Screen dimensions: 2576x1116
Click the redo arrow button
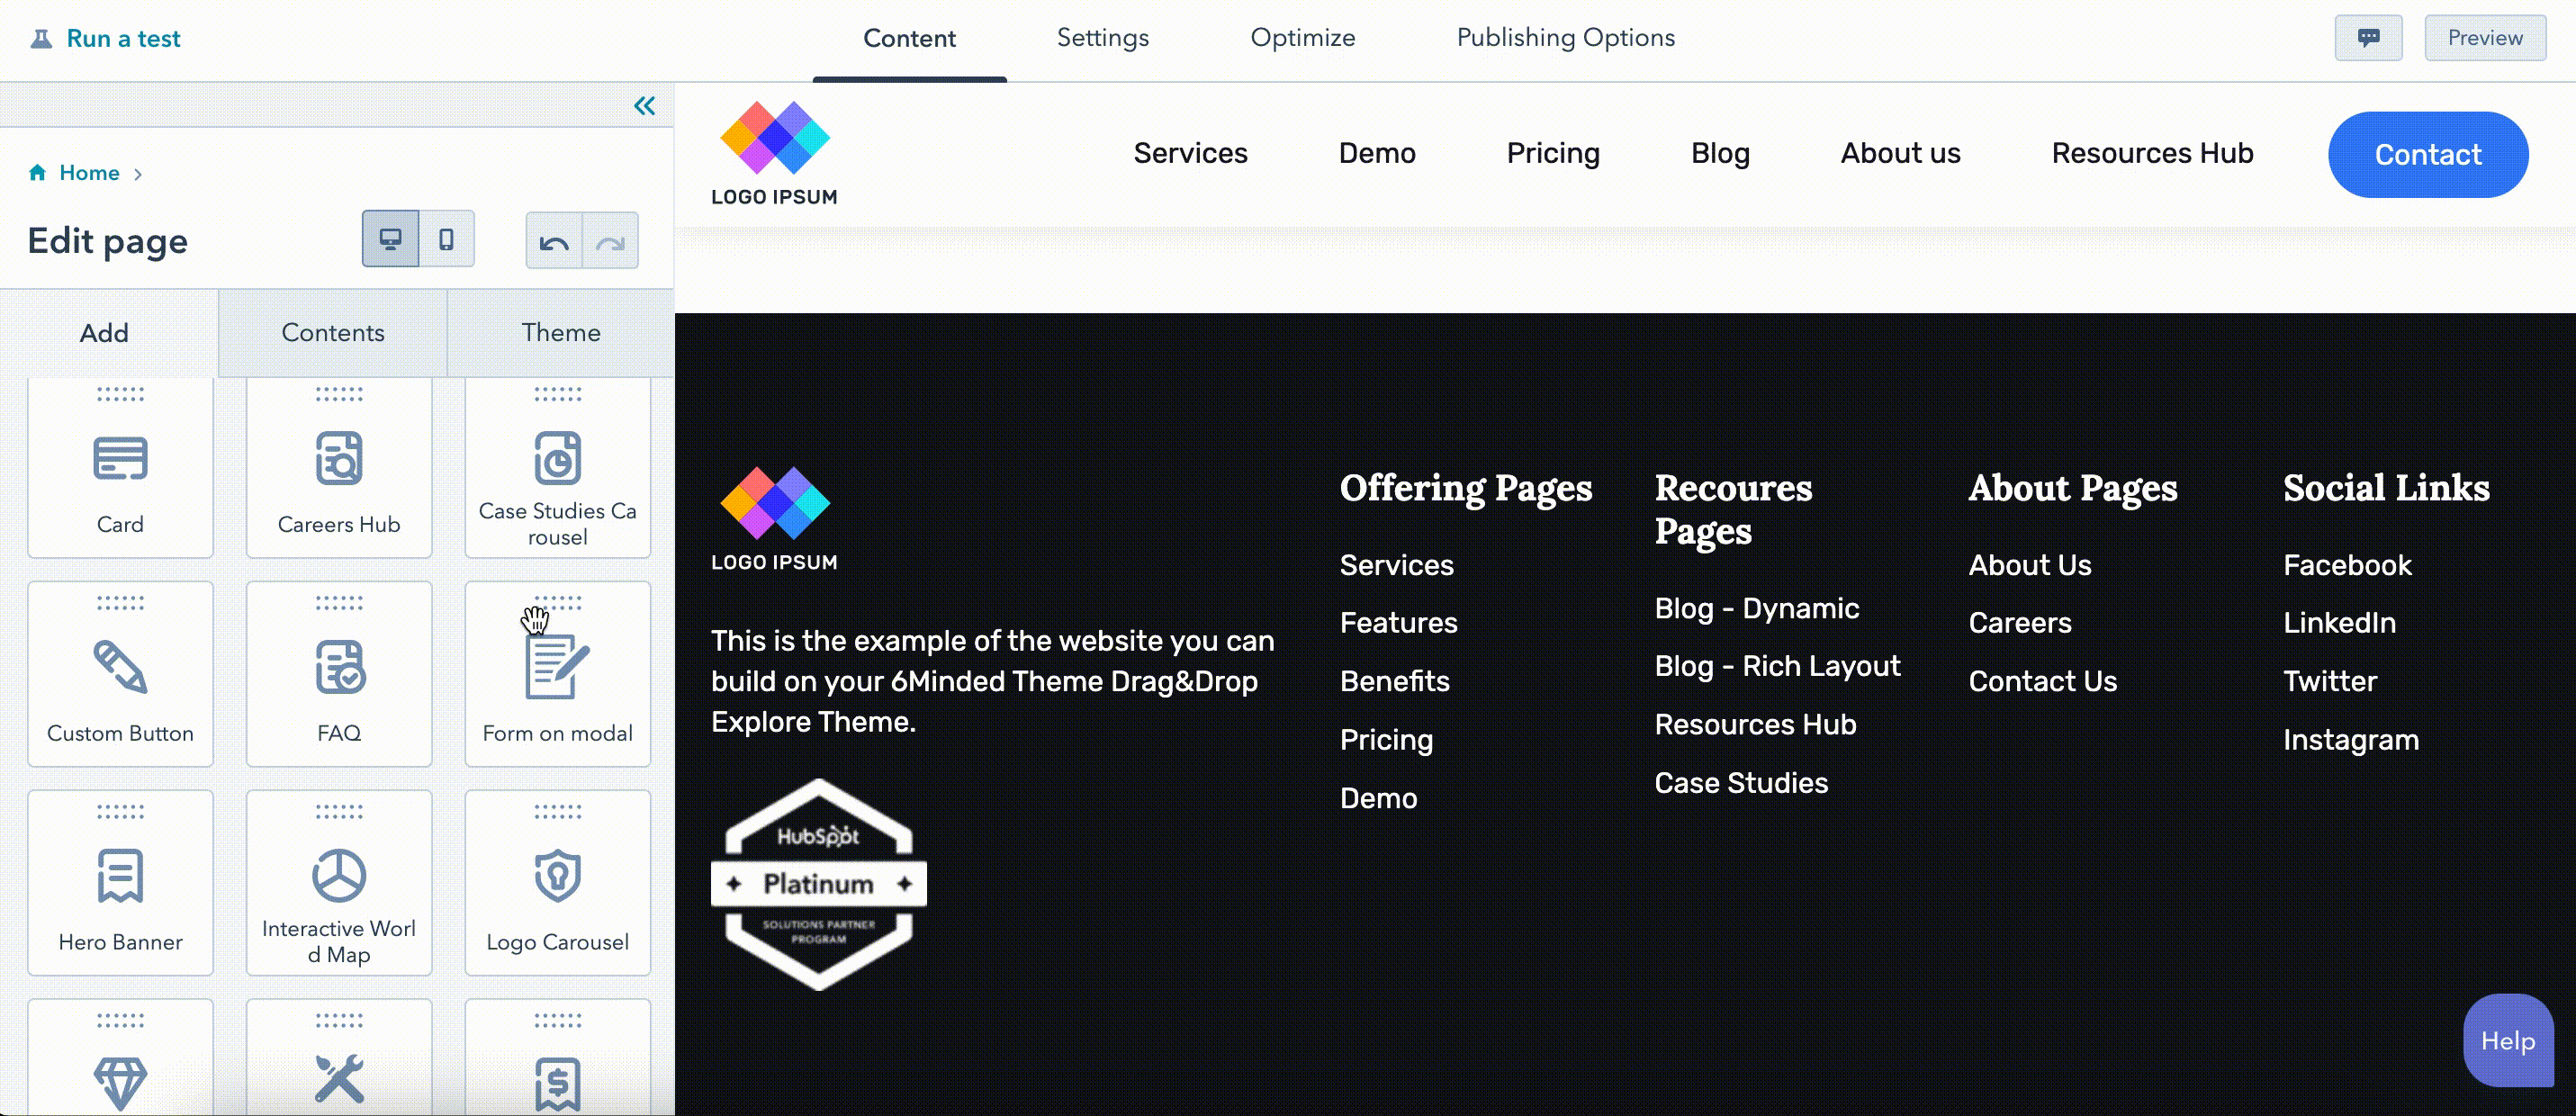click(610, 241)
